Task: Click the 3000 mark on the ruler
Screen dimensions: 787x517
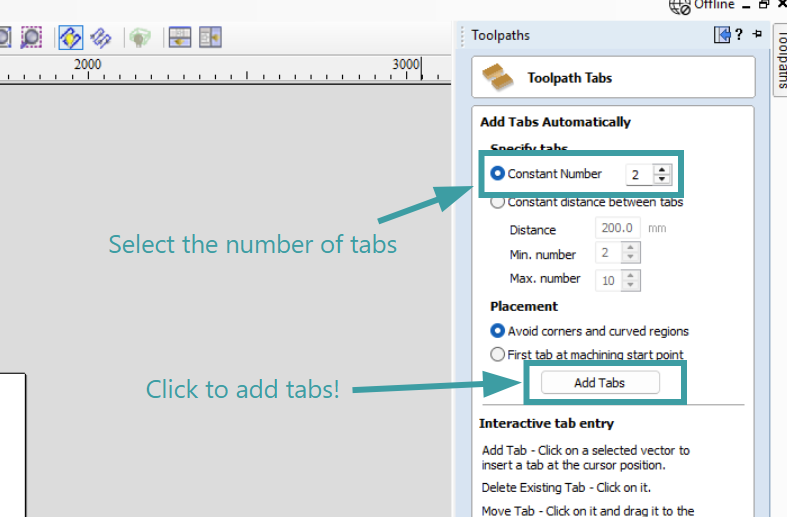Action: pyautogui.click(x=406, y=64)
